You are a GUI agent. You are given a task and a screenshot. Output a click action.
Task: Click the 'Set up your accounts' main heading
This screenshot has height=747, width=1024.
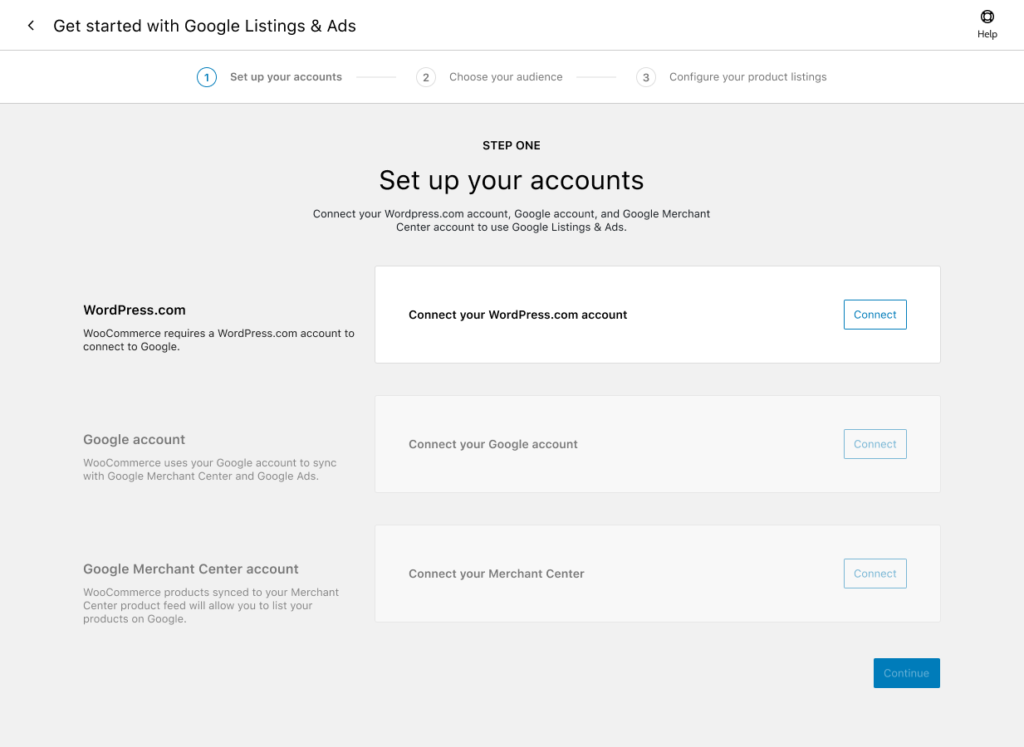pyautogui.click(x=511, y=180)
